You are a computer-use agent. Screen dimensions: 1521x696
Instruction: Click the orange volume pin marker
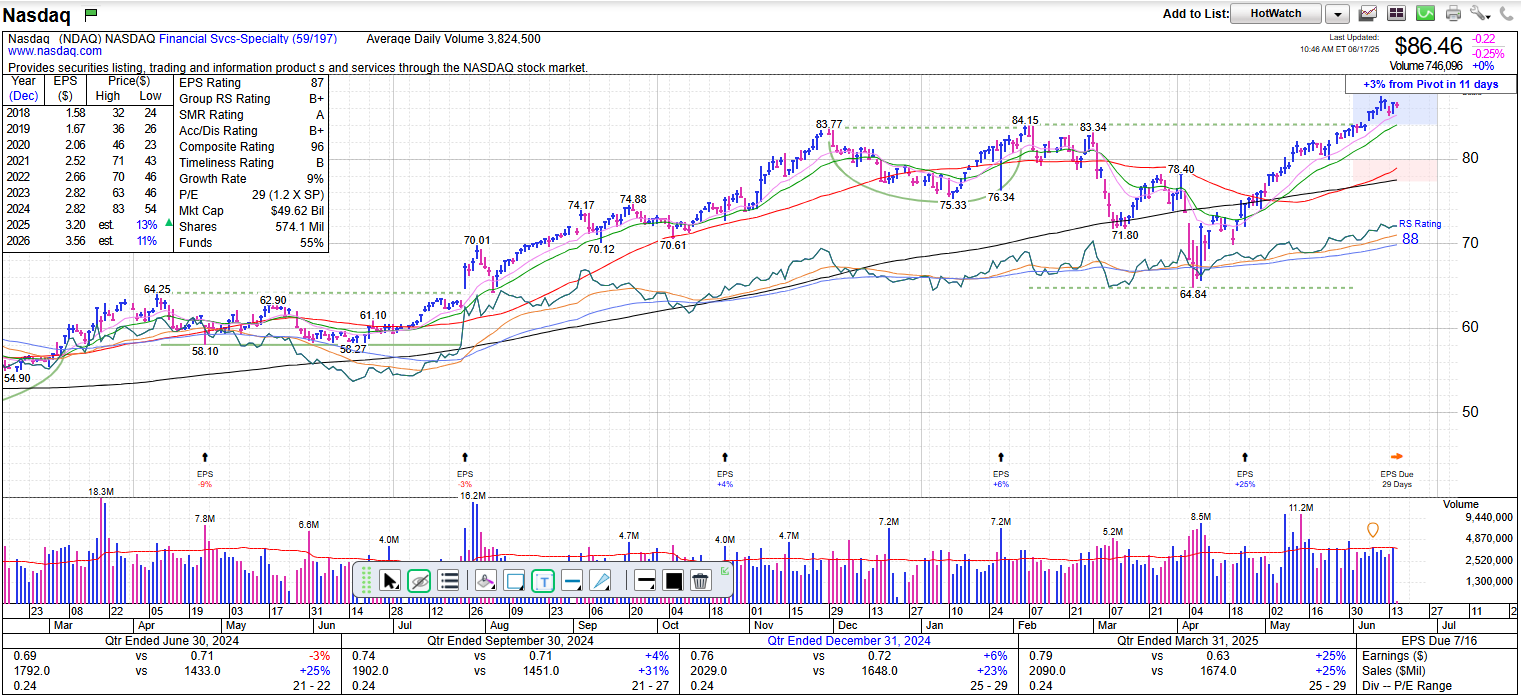[1373, 530]
